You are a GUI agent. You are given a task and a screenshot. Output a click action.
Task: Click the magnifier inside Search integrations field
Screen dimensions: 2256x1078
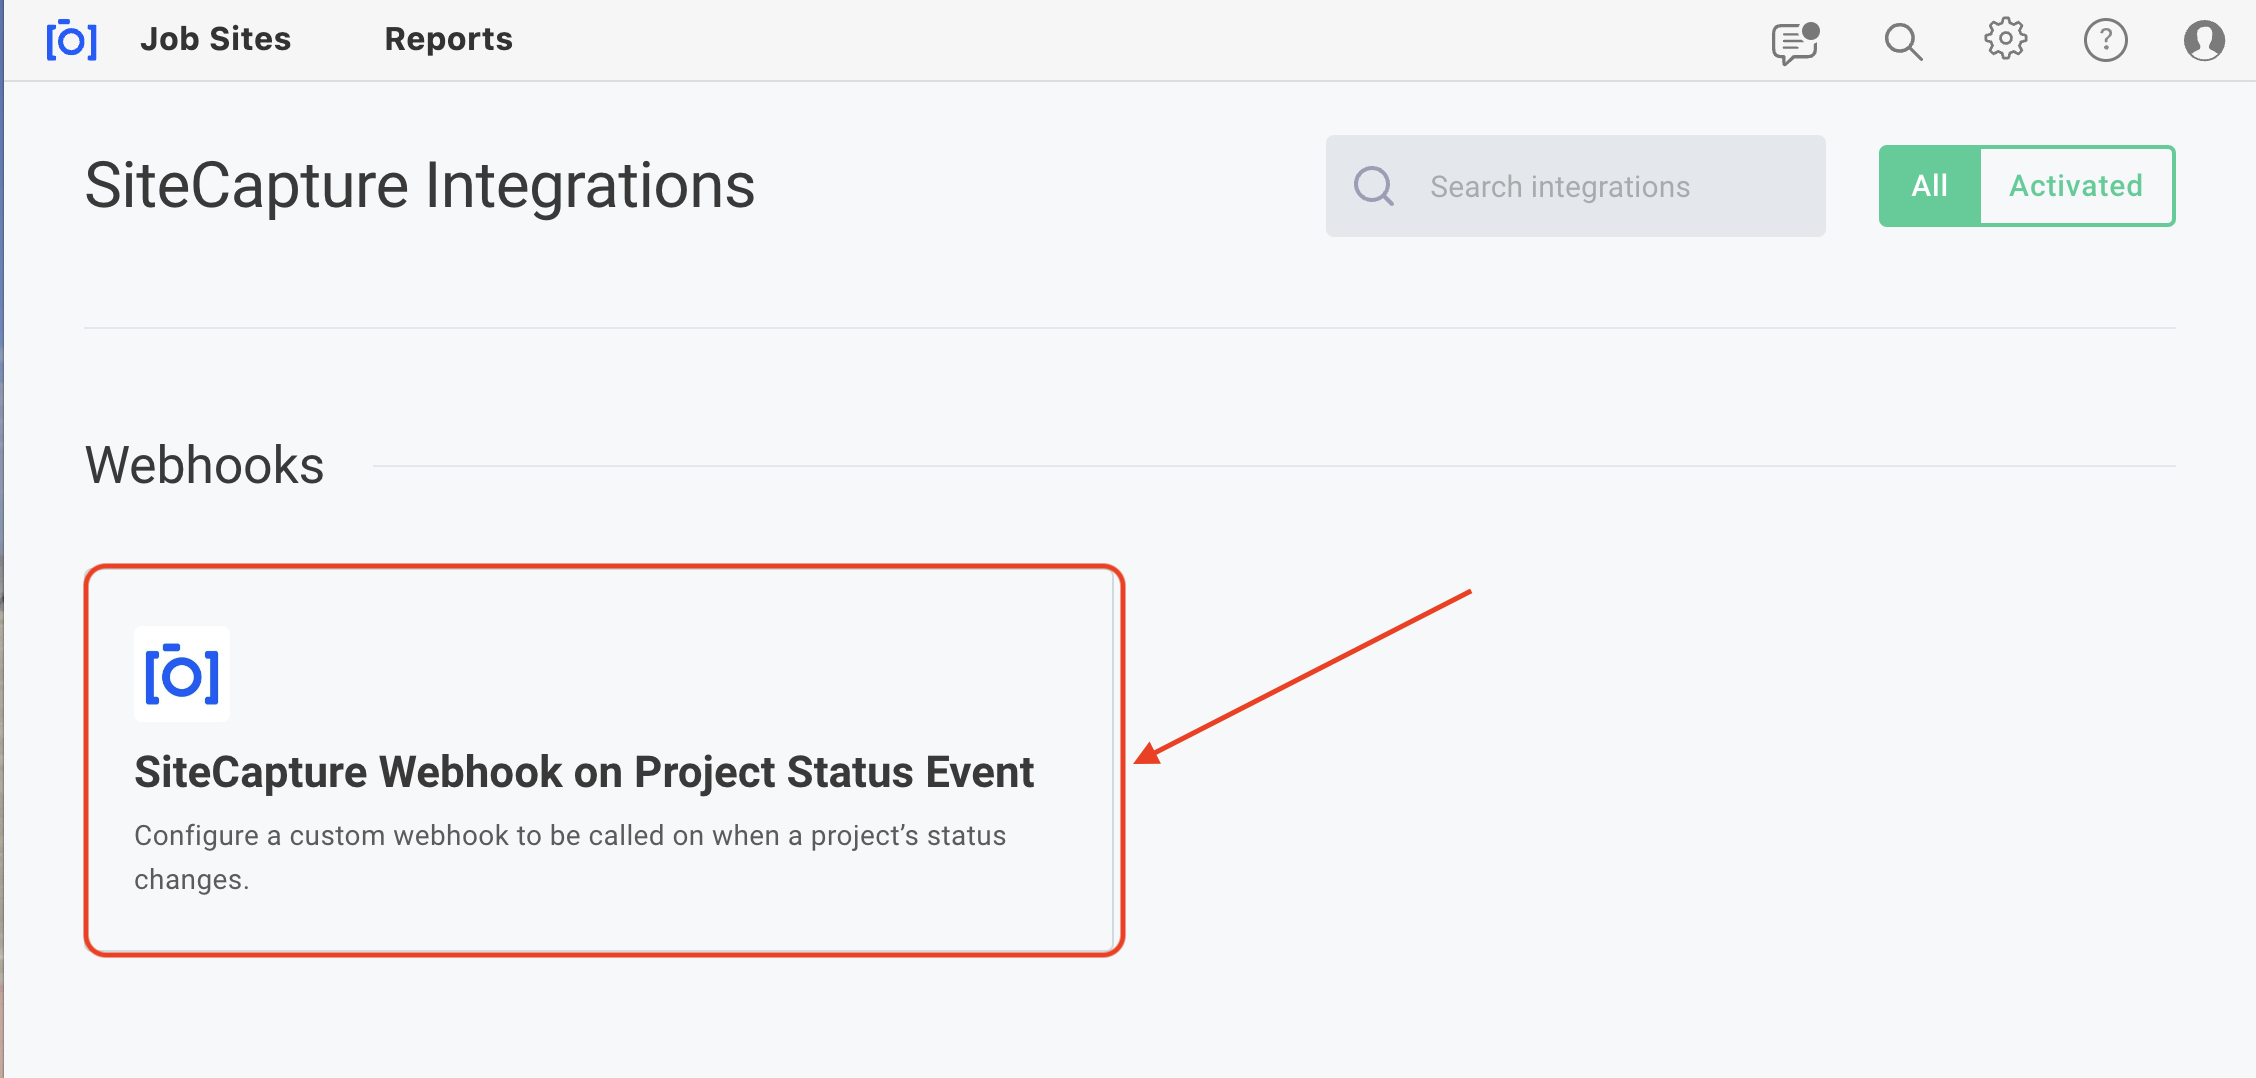1374,186
